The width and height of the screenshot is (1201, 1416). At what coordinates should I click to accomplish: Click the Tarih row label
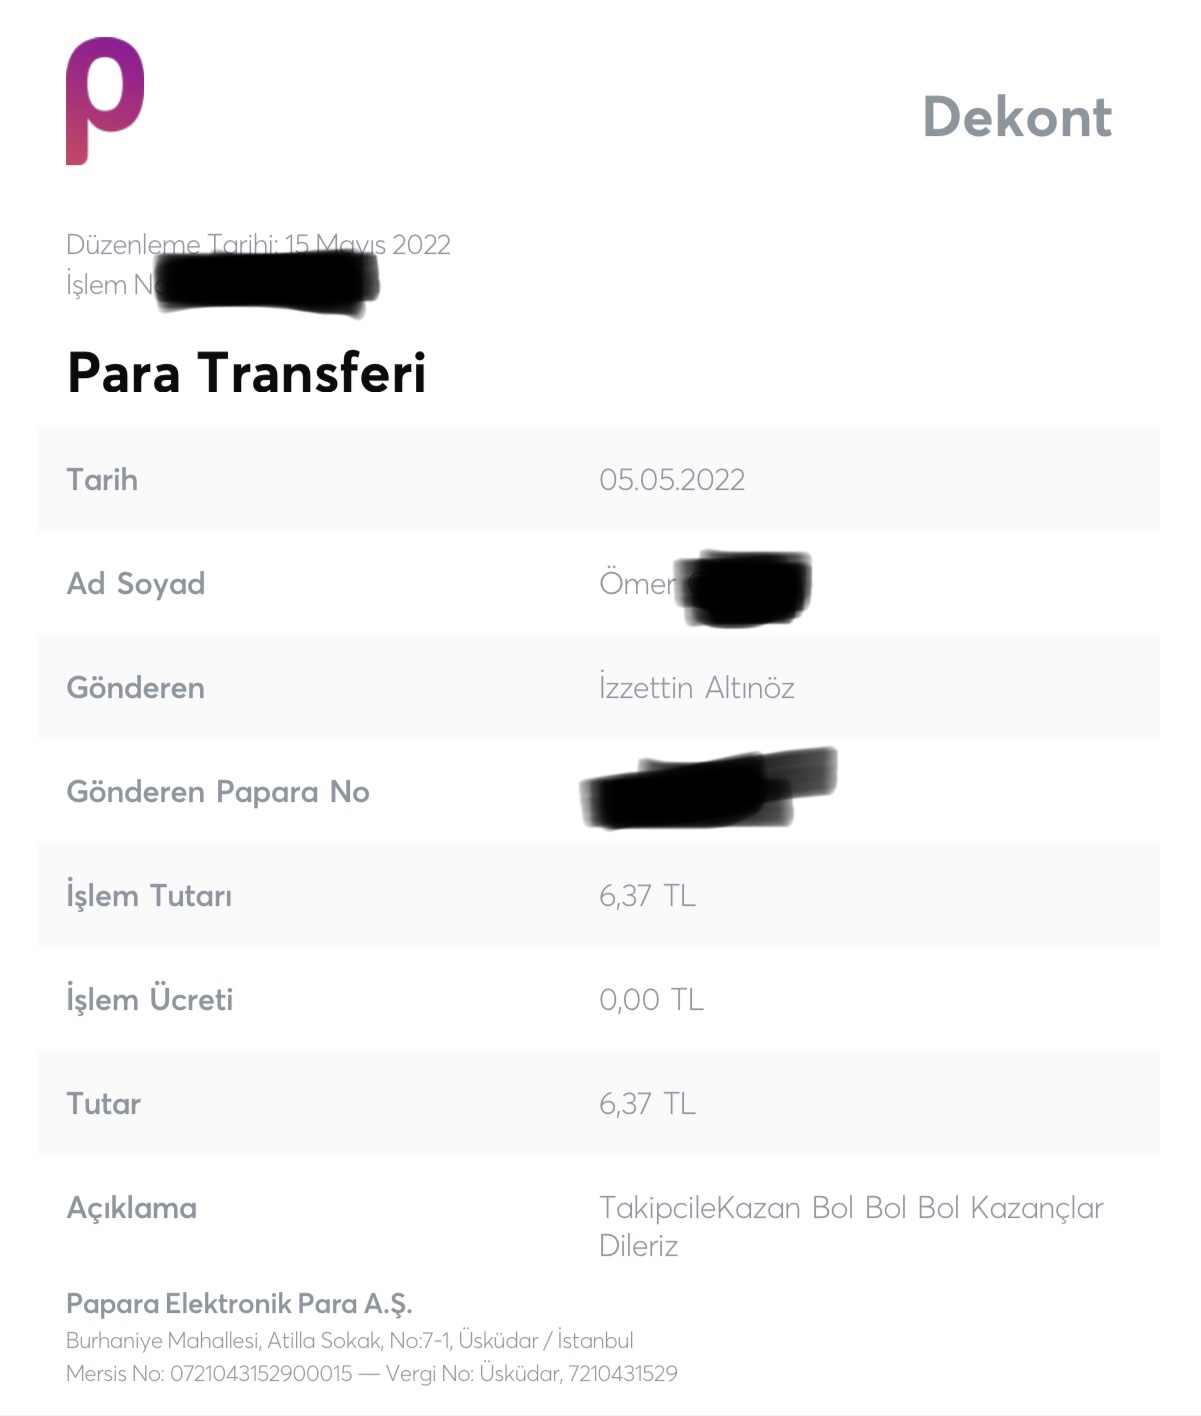pyautogui.click(x=102, y=480)
